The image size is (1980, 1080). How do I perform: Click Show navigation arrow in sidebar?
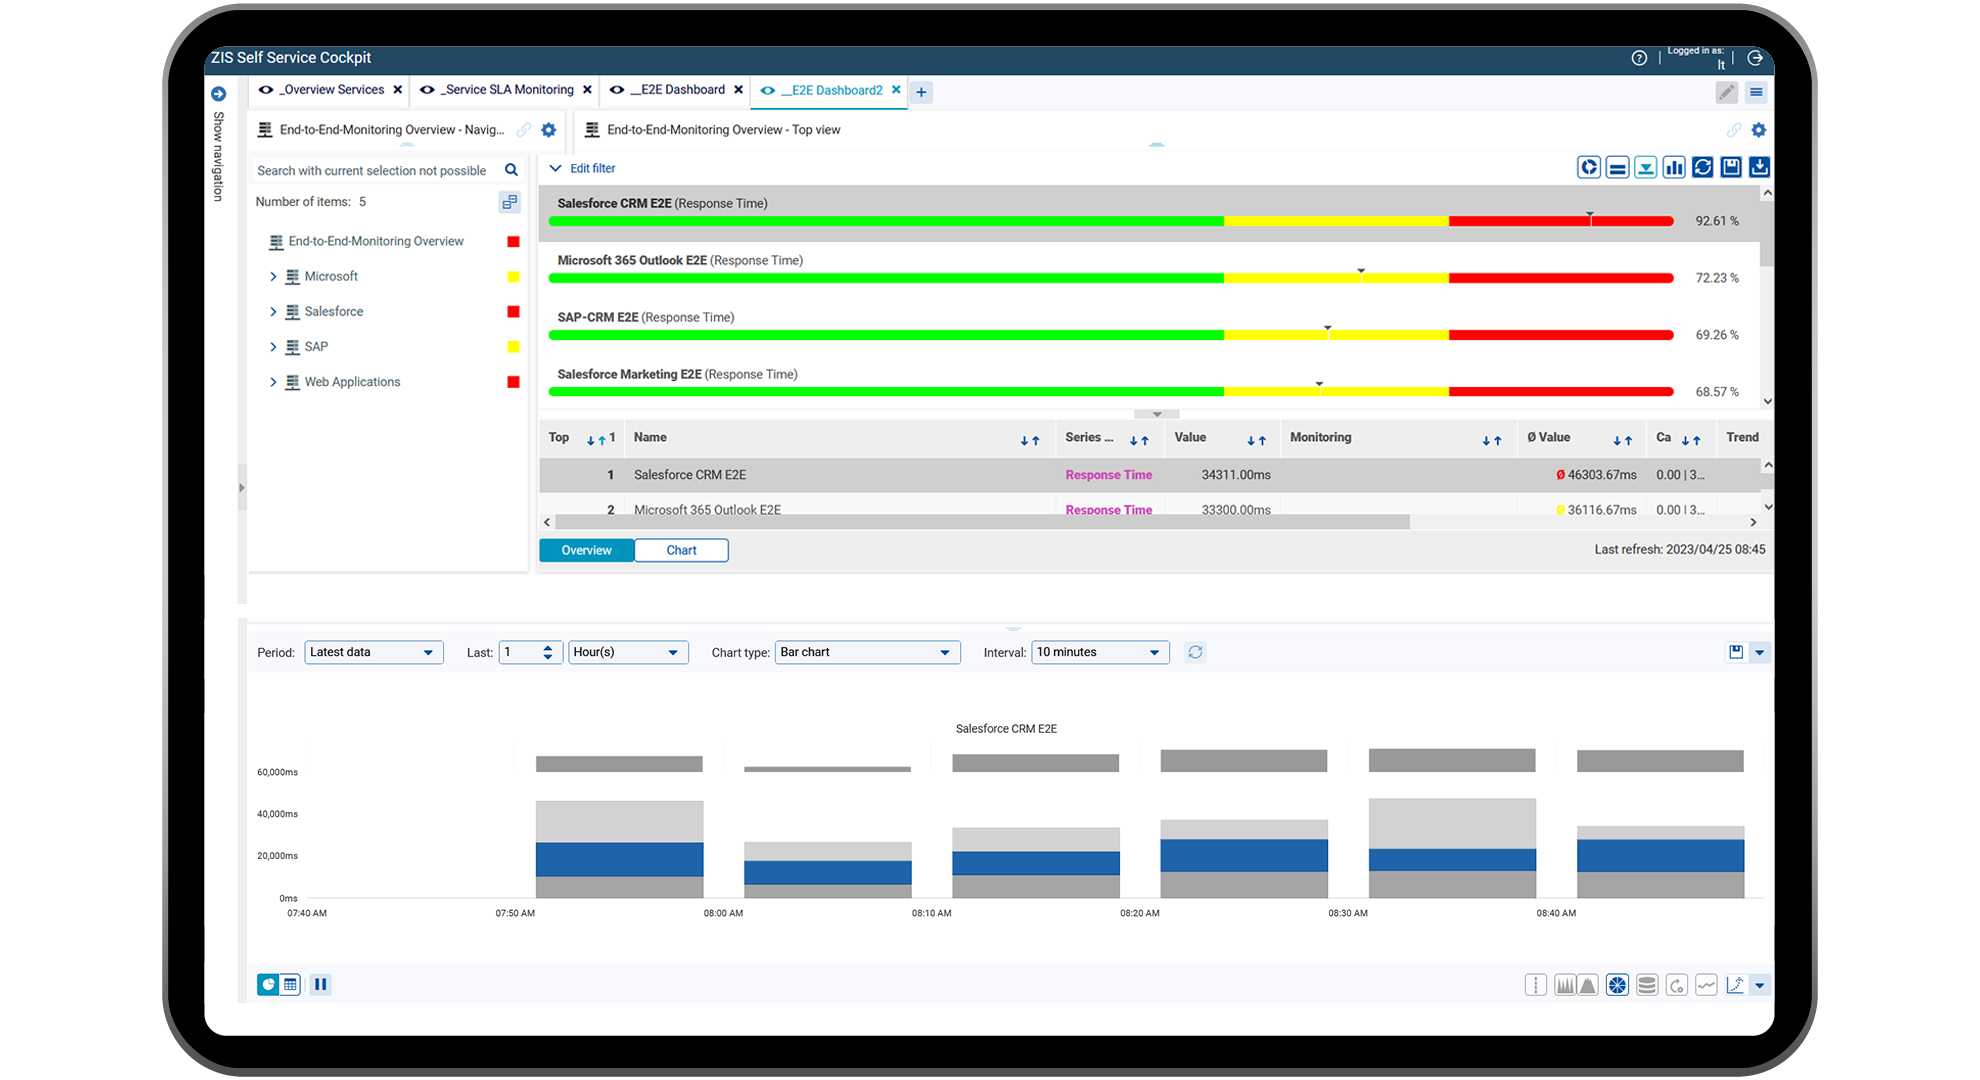click(x=218, y=94)
